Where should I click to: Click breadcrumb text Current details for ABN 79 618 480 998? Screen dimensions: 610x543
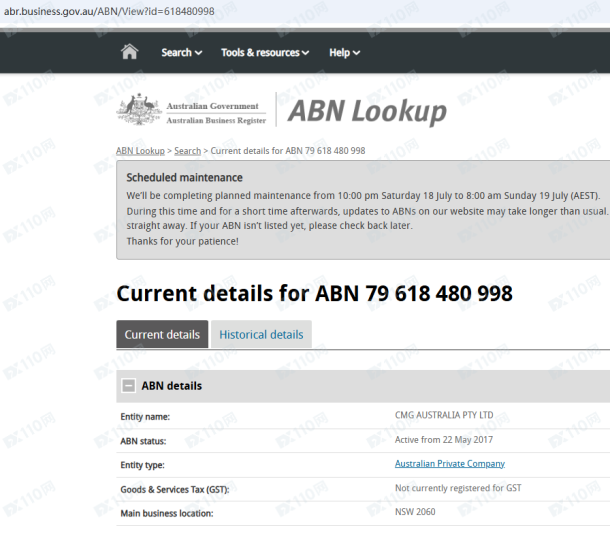(288, 151)
